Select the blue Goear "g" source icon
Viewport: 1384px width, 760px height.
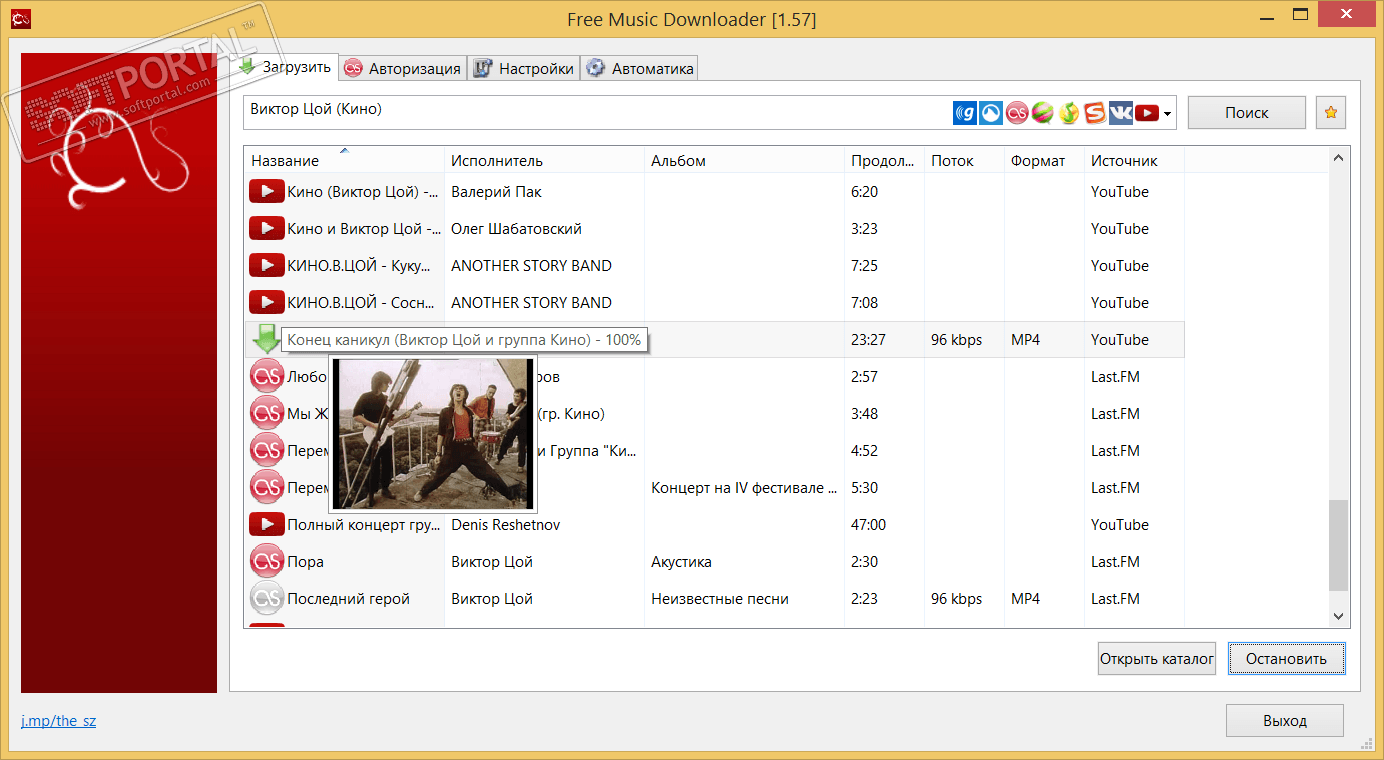point(965,113)
